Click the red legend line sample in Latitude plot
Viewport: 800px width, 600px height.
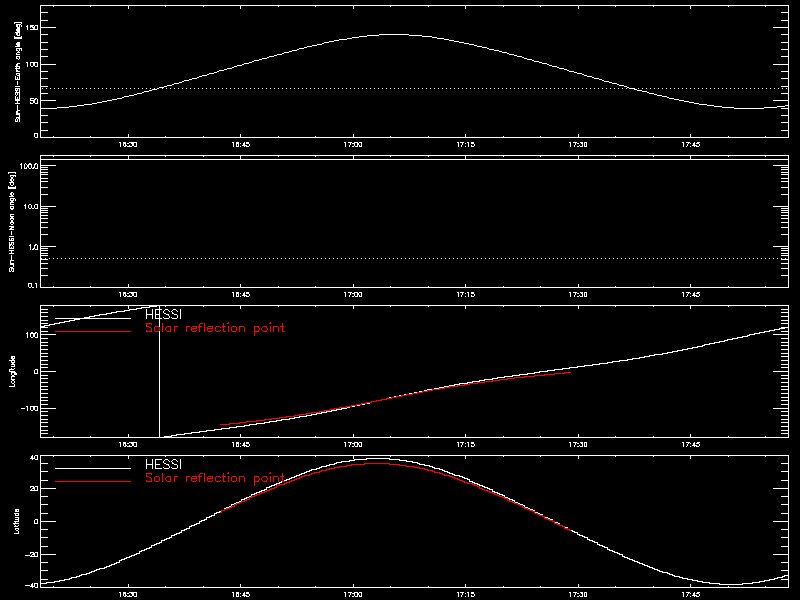[x=93, y=482]
